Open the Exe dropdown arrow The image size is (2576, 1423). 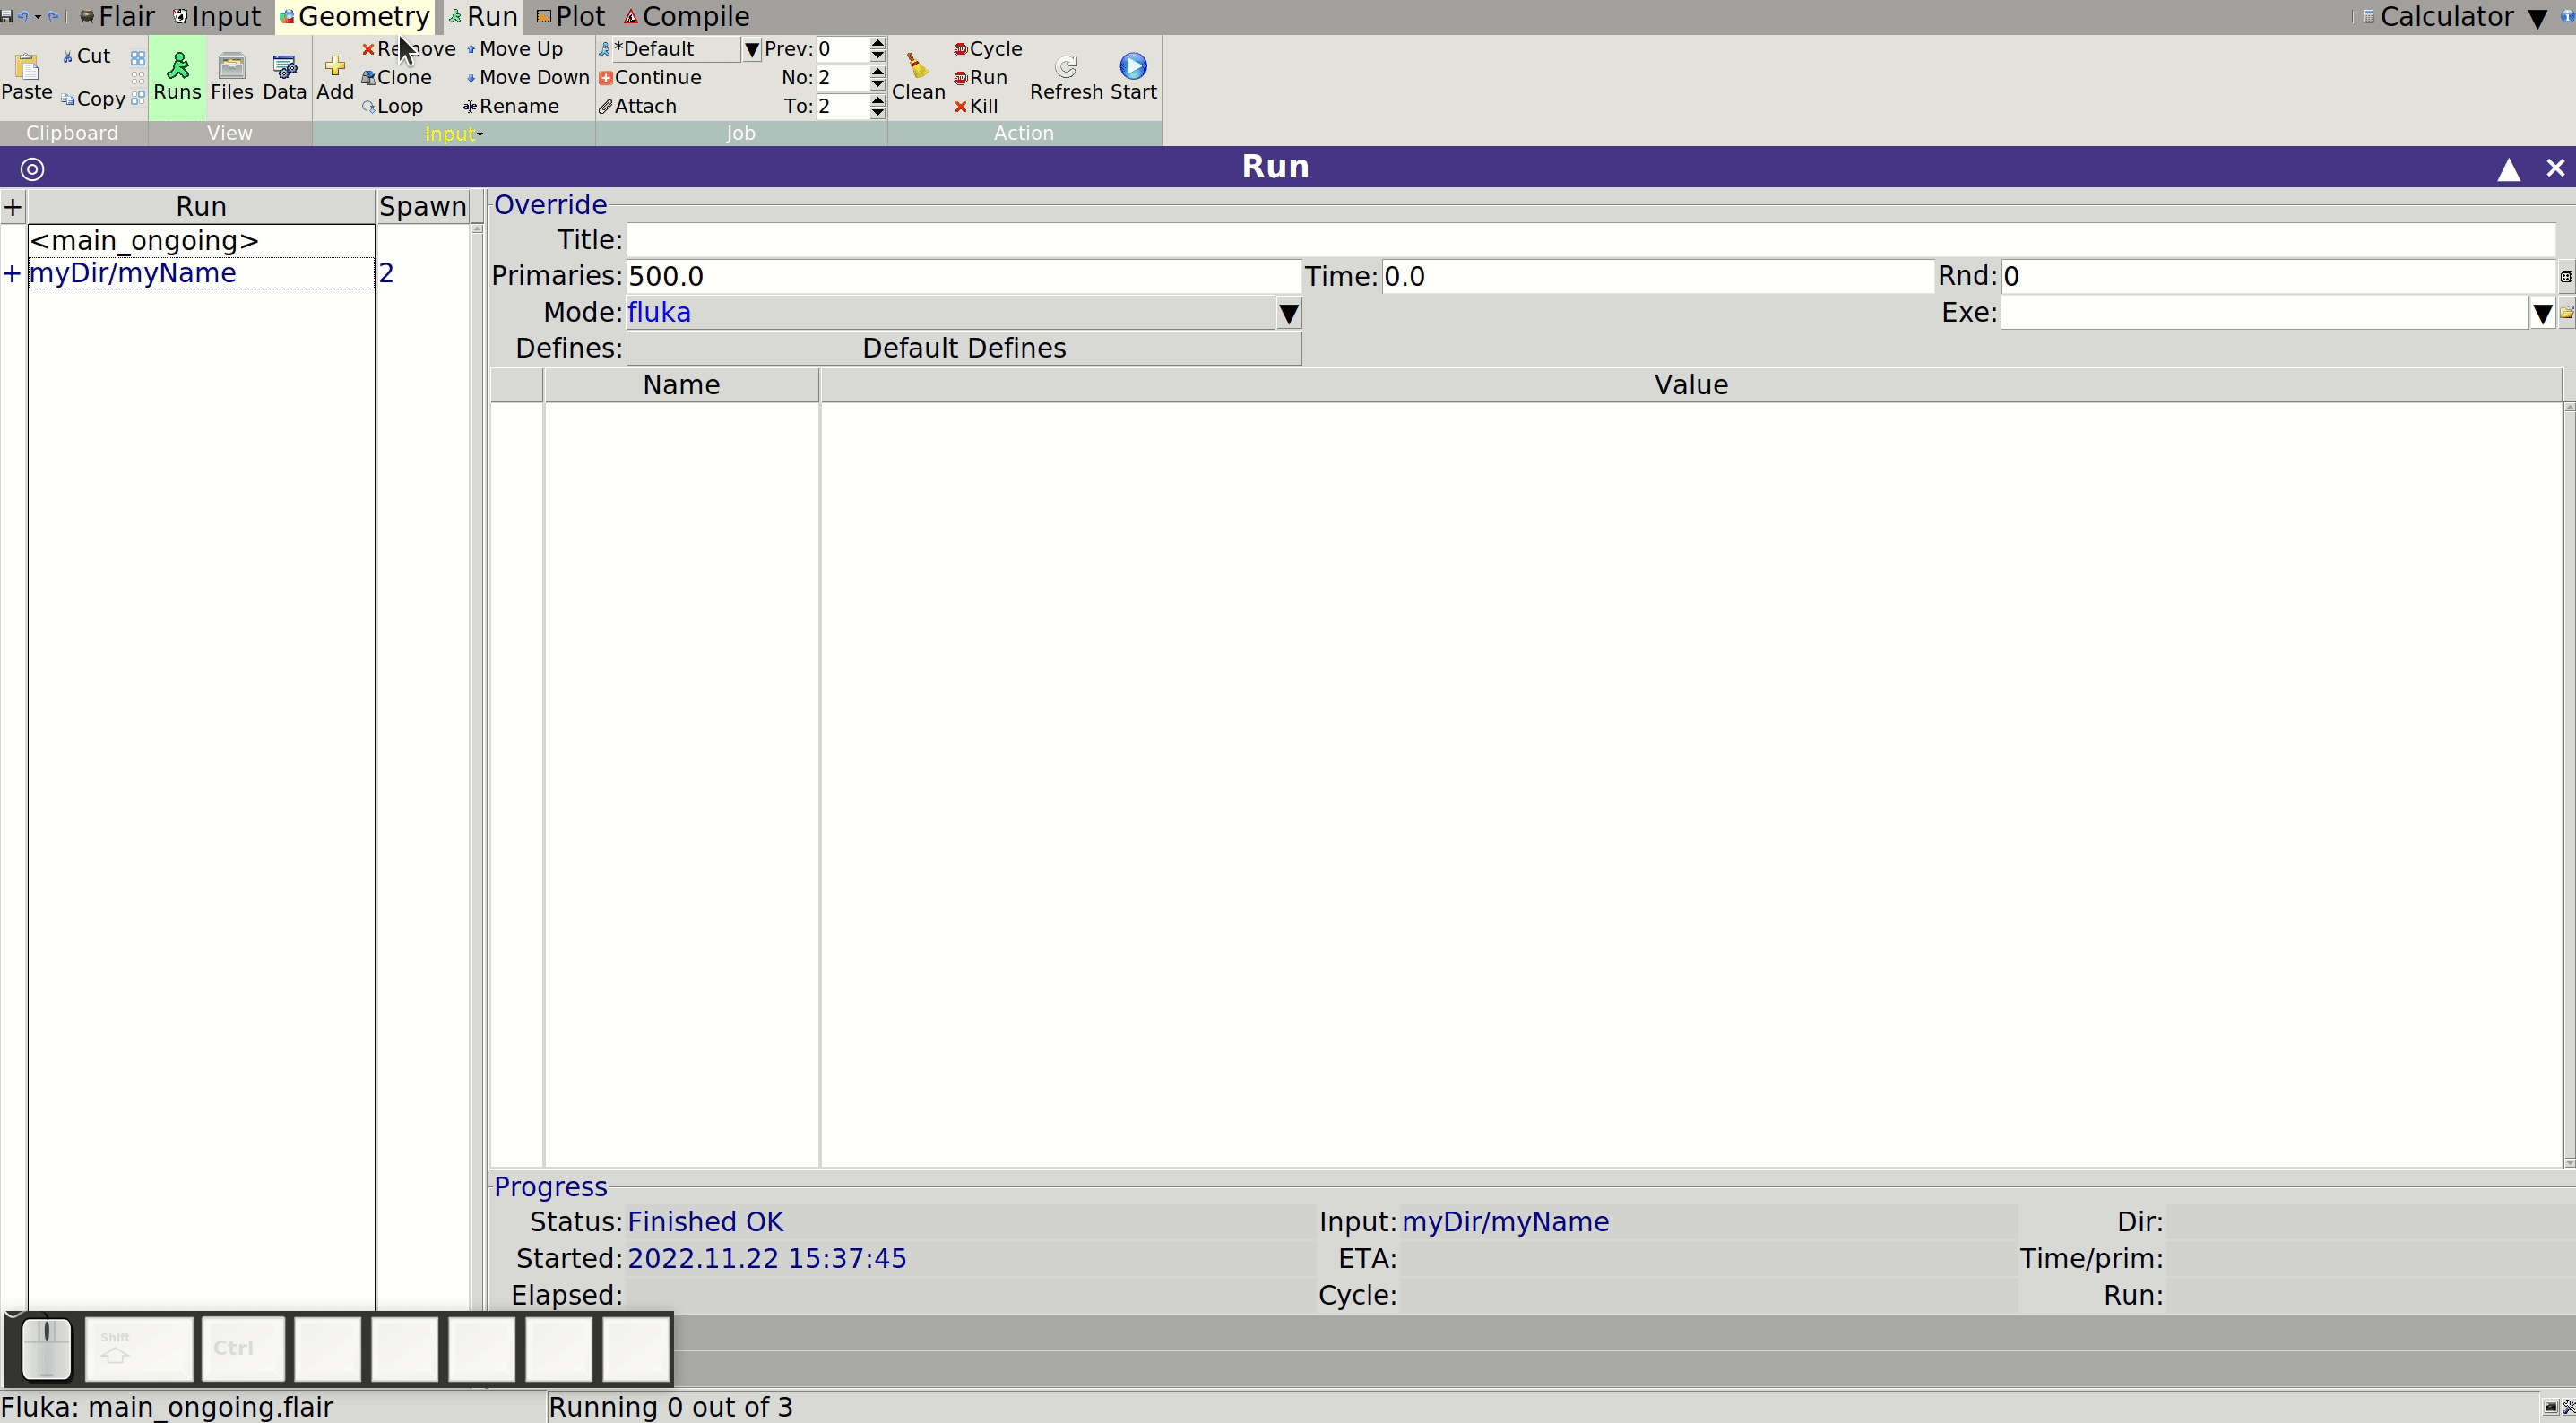coord(2542,313)
